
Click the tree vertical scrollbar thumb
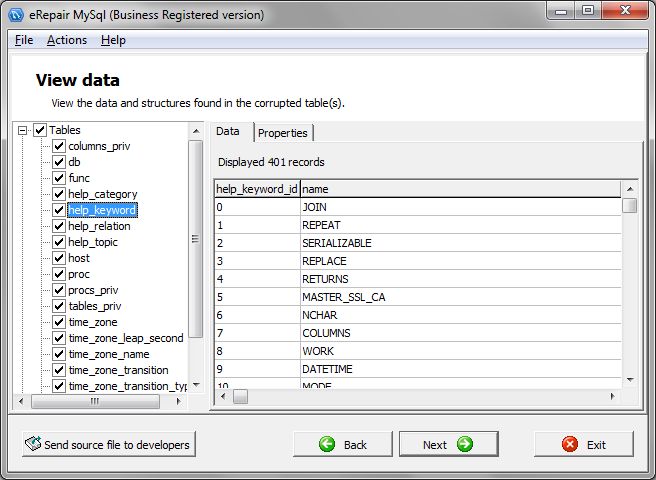[x=195, y=239]
